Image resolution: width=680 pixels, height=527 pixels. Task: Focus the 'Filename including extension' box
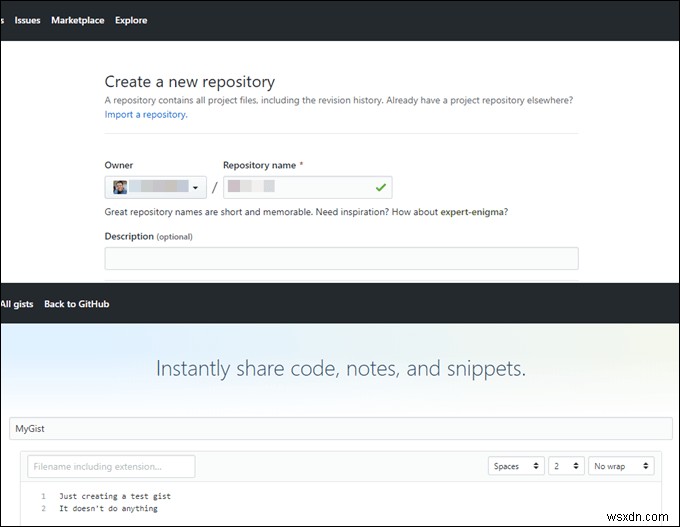coord(111,467)
